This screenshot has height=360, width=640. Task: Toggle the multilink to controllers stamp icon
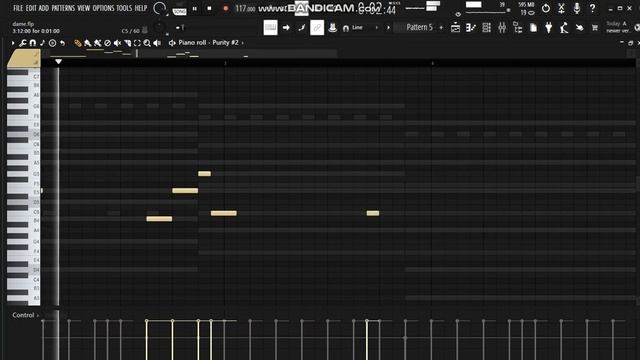click(333, 27)
